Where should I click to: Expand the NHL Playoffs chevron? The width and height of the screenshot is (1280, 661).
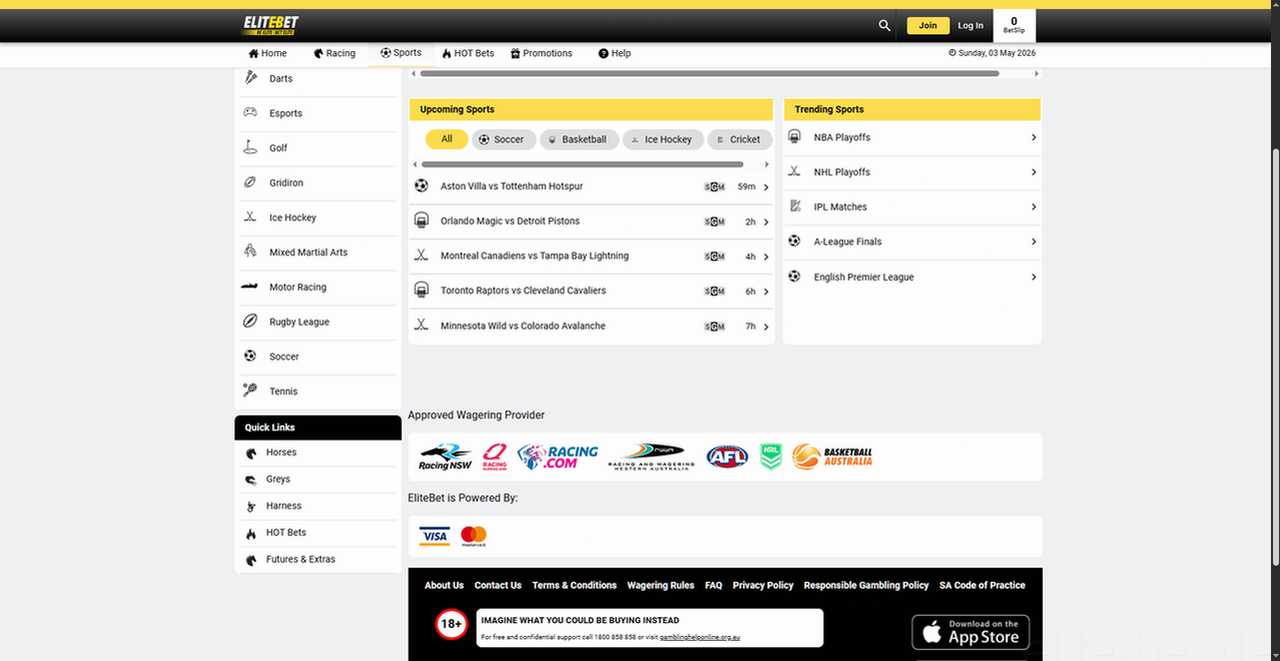1033,172
